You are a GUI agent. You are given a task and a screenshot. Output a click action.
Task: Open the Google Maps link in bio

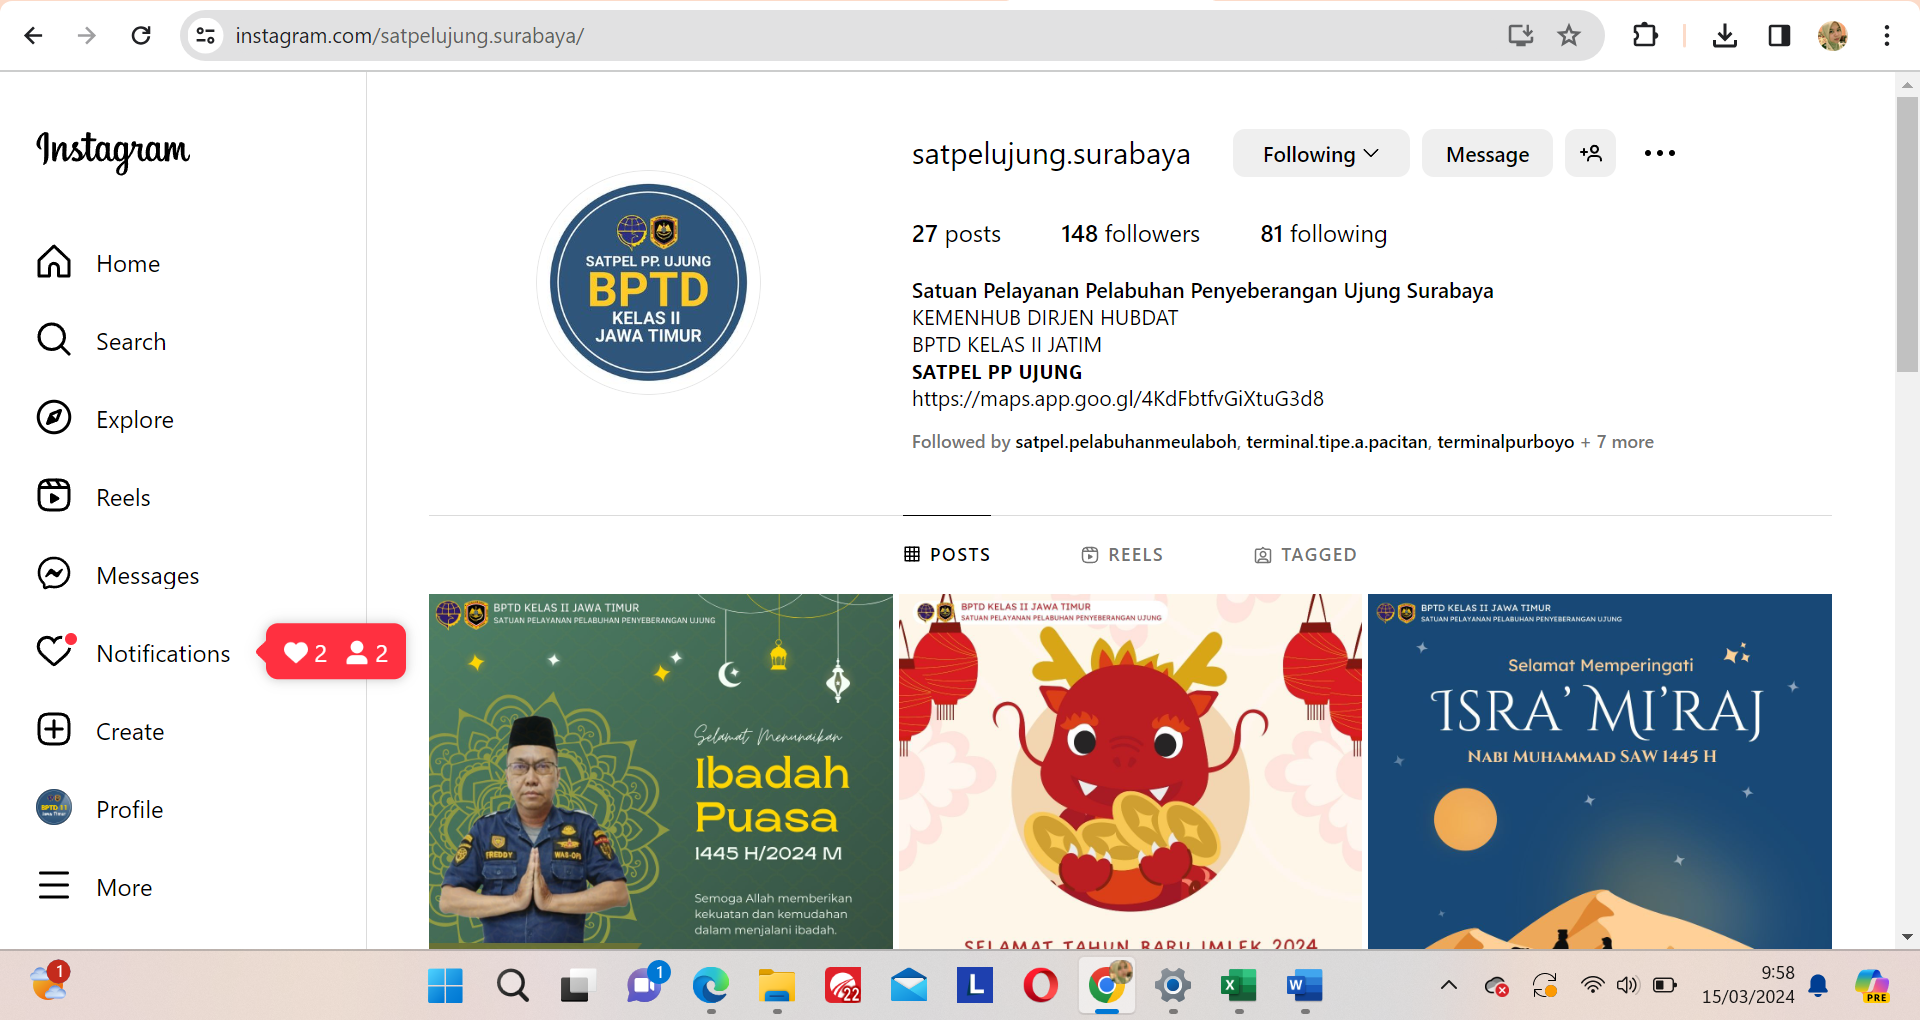(x=1117, y=399)
